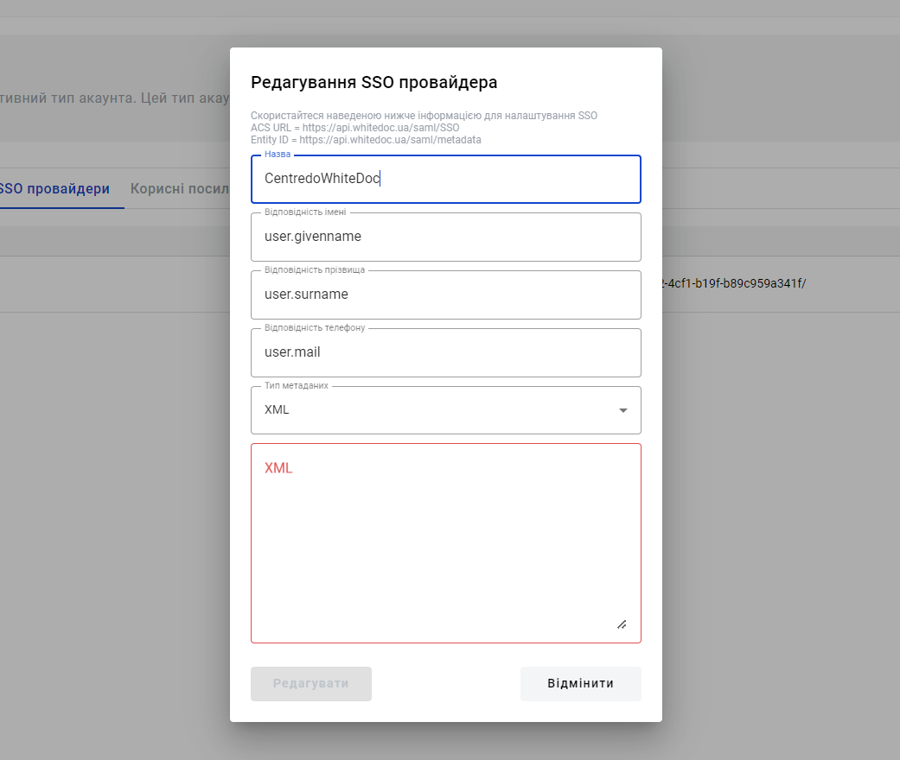This screenshot has height=760, width=900.
Task: Click the provider URL ending in b89c959a341f
Action: 733,283
